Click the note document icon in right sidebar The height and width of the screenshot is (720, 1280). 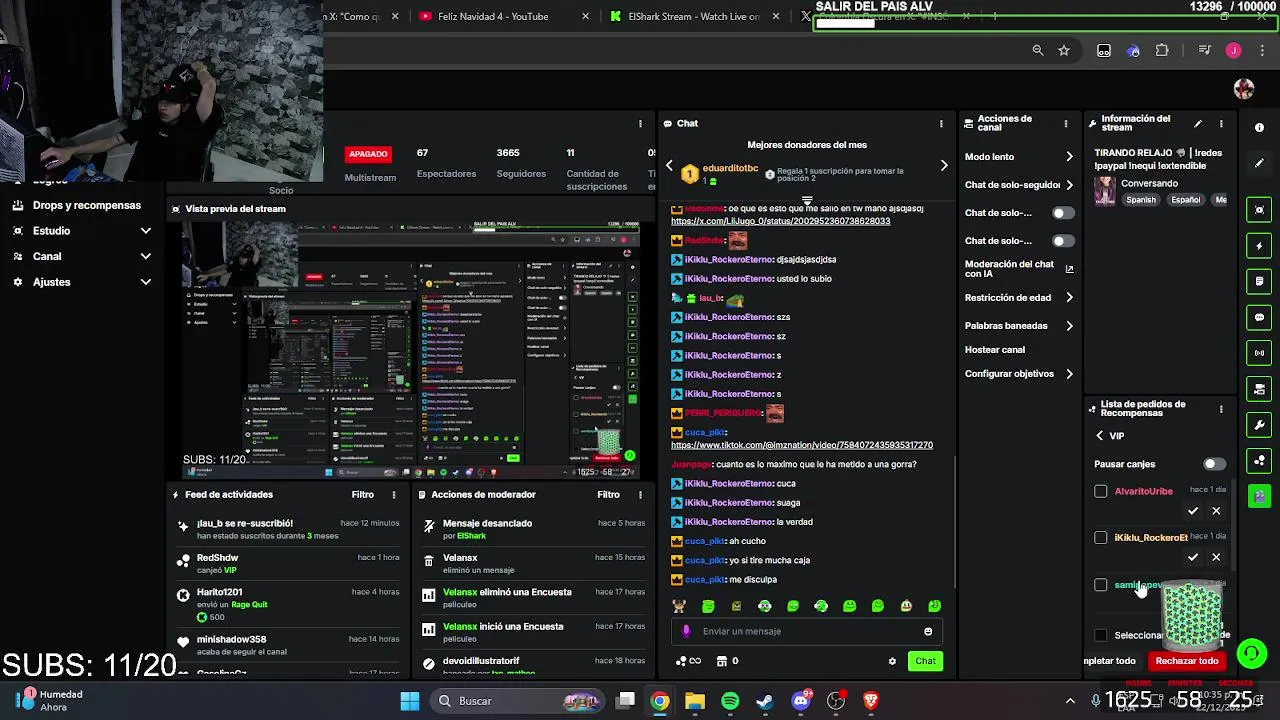1259,282
